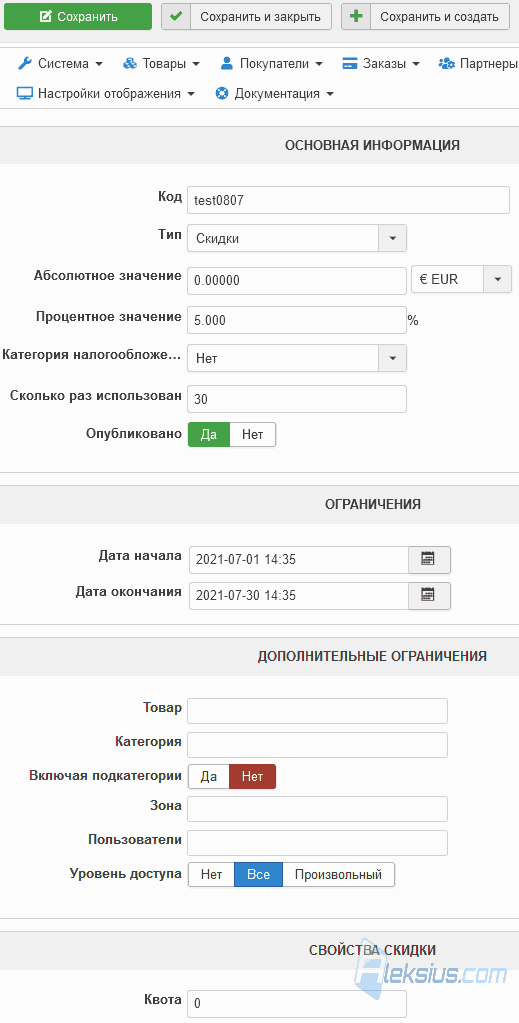Image resolution: width=519 pixels, height=1023 pixels.
Task: Click the person icon beside Покупатели
Action: pos(227,63)
